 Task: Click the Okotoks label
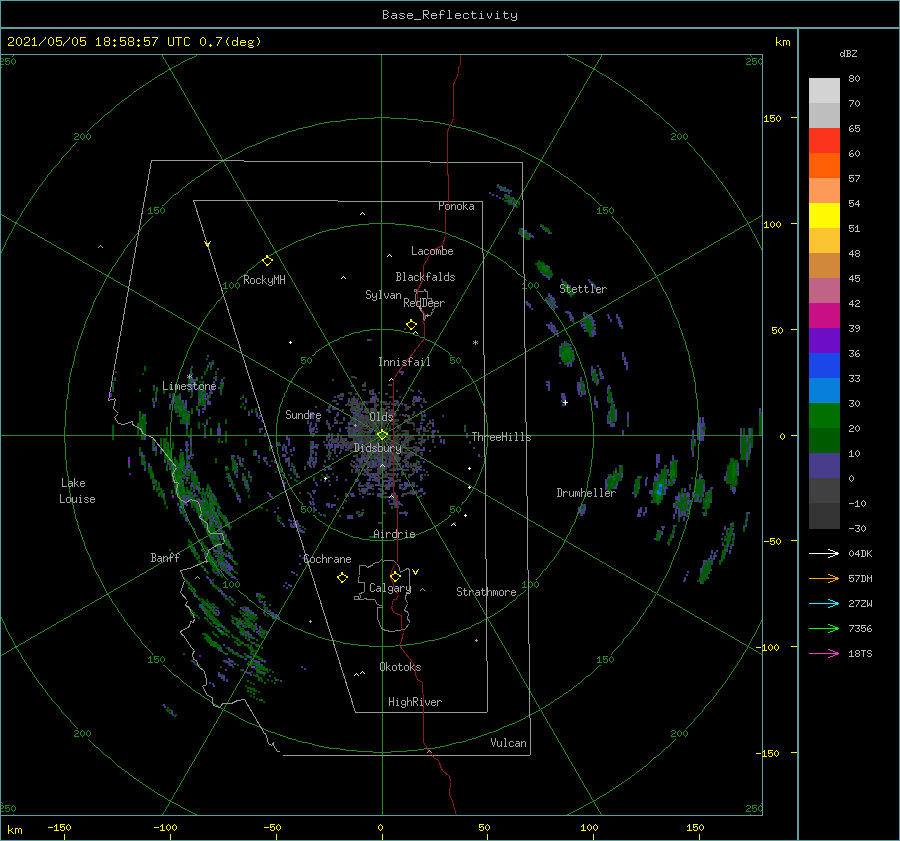[401, 667]
